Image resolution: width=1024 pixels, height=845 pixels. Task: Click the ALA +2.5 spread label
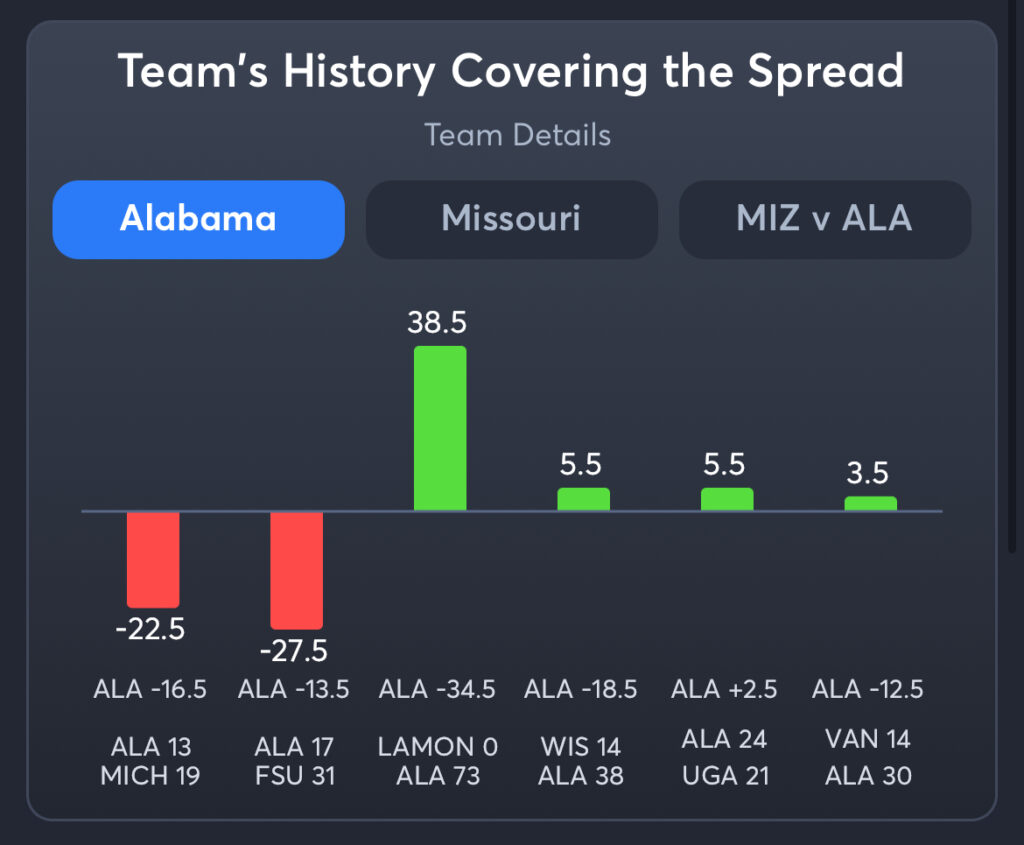pos(724,689)
